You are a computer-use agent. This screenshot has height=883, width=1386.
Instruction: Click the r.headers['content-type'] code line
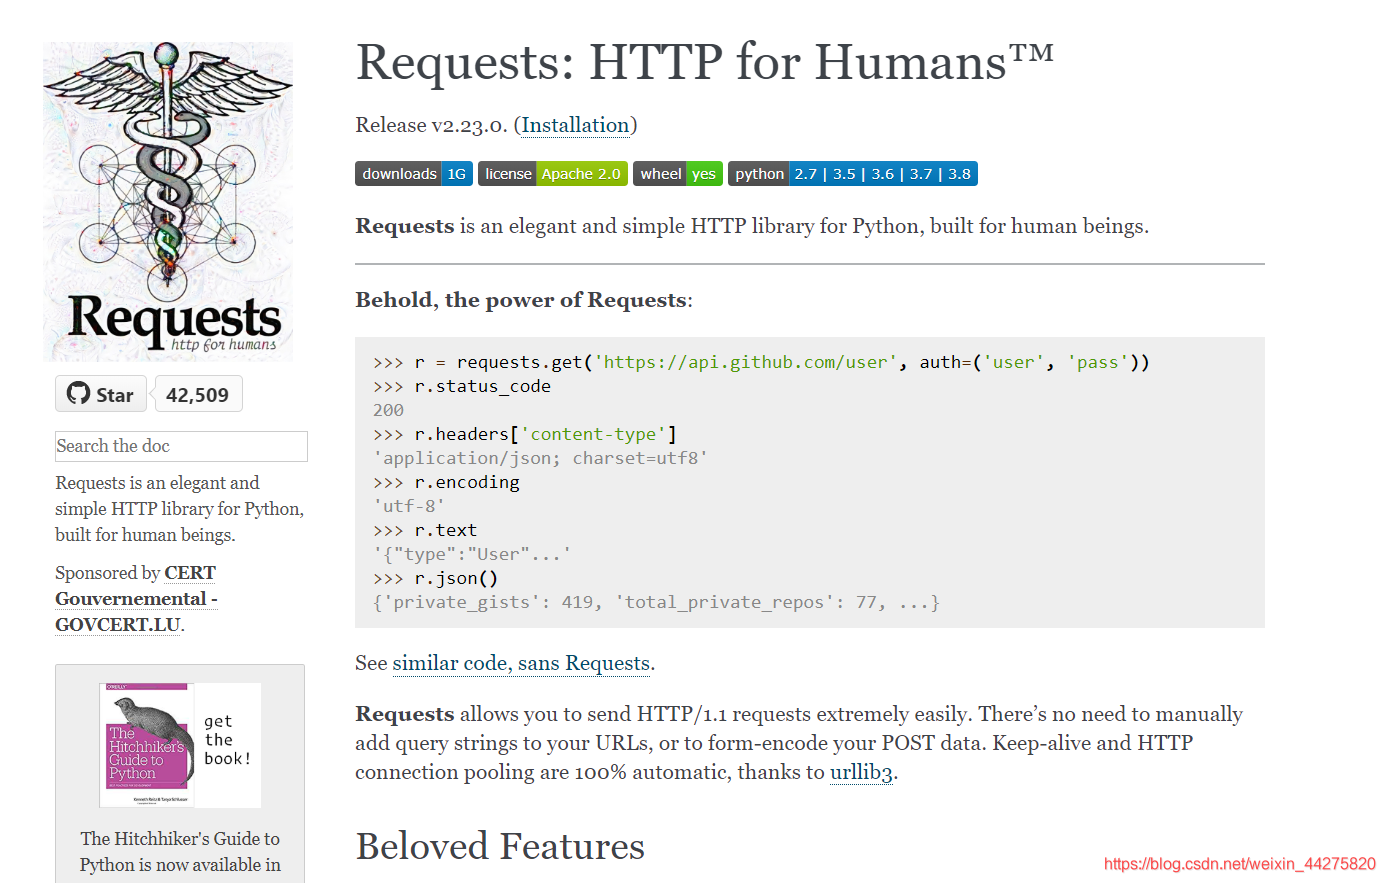(x=525, y=434)
